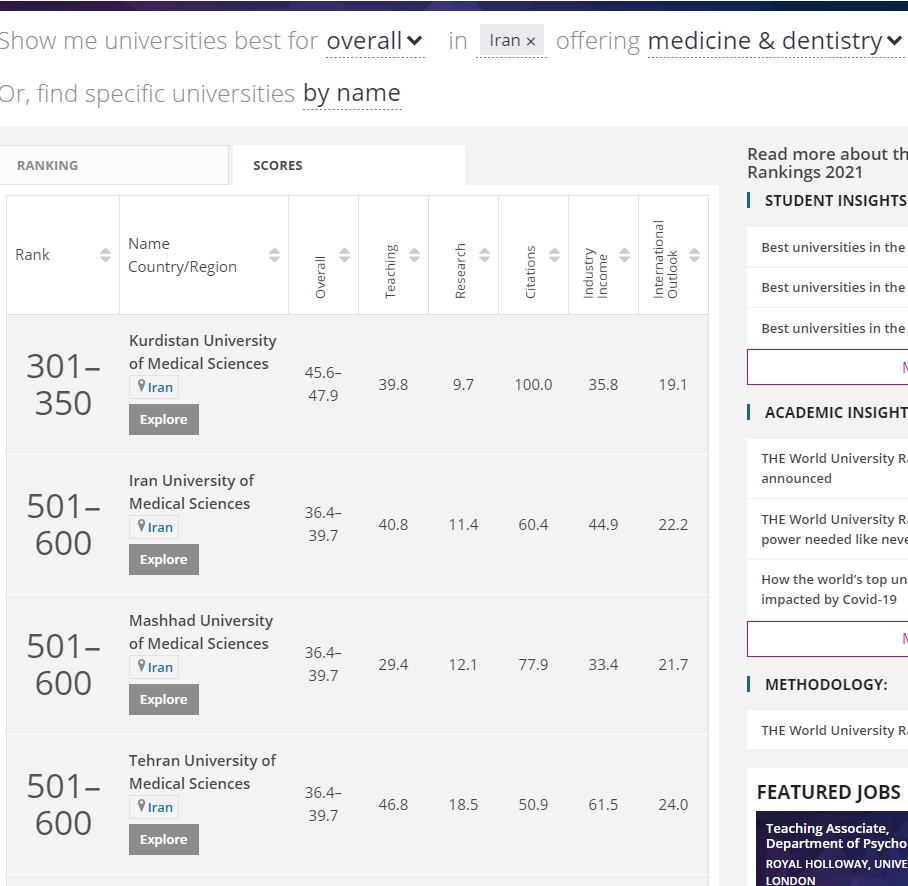Click the 'by name' search field
The image size is (908, 886).
[352, 93]
